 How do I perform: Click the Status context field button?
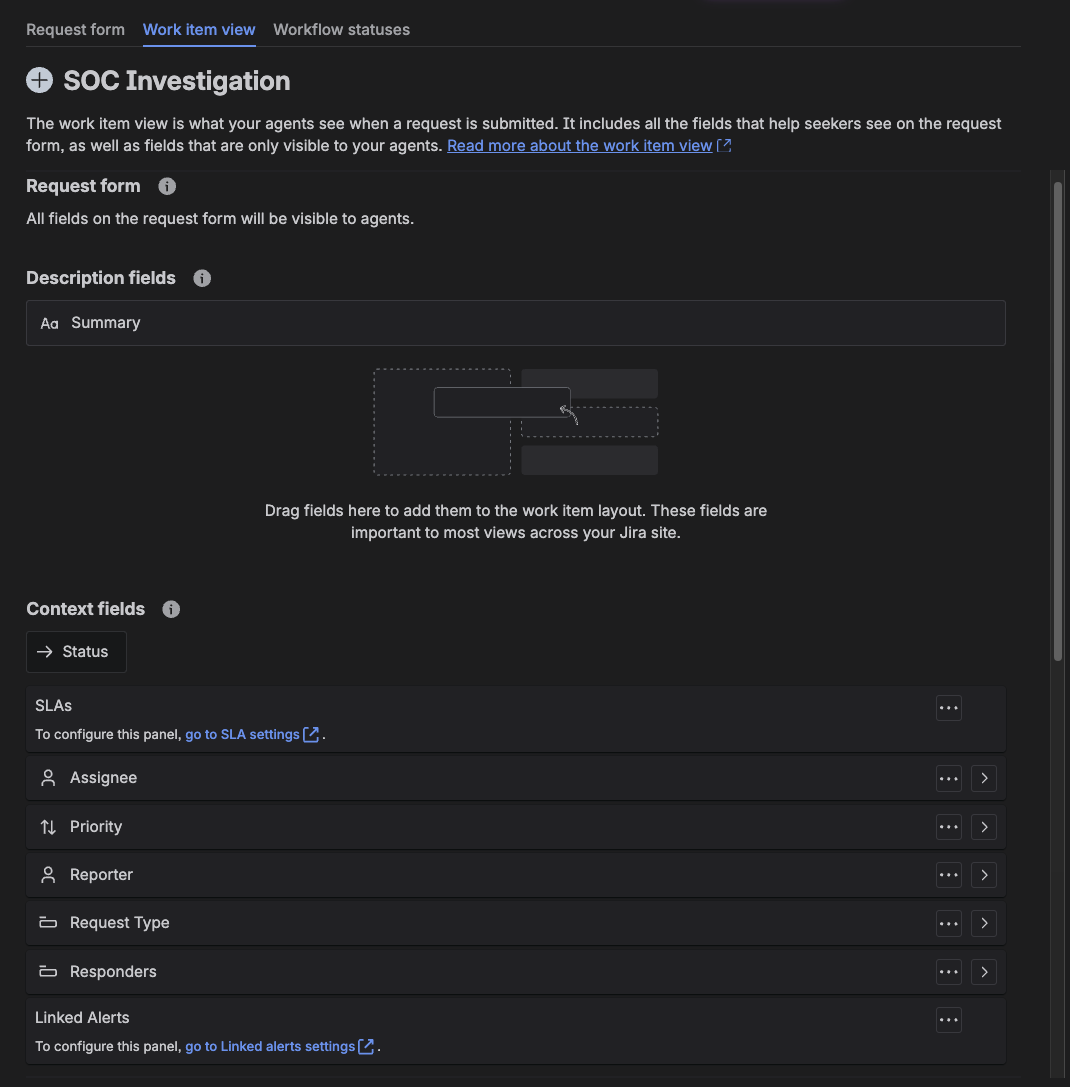[76, 652]
